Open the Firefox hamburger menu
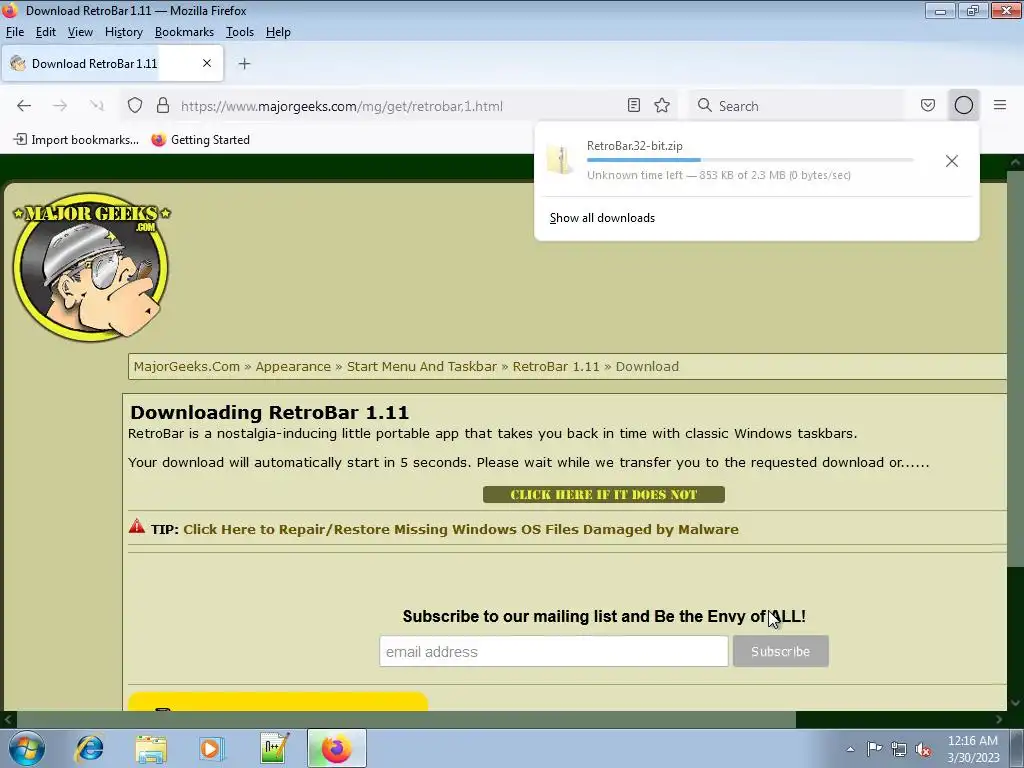Viewport: 1024px width, 768px height. coord(1000,105)
